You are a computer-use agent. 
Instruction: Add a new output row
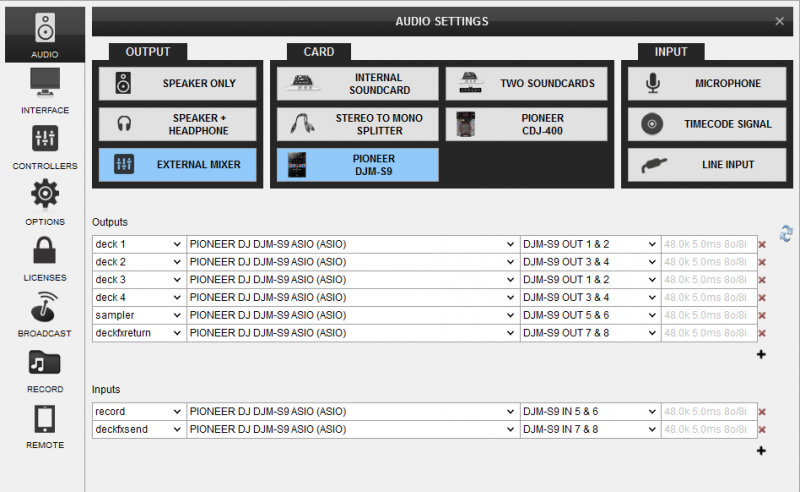(x=762, y=354)
